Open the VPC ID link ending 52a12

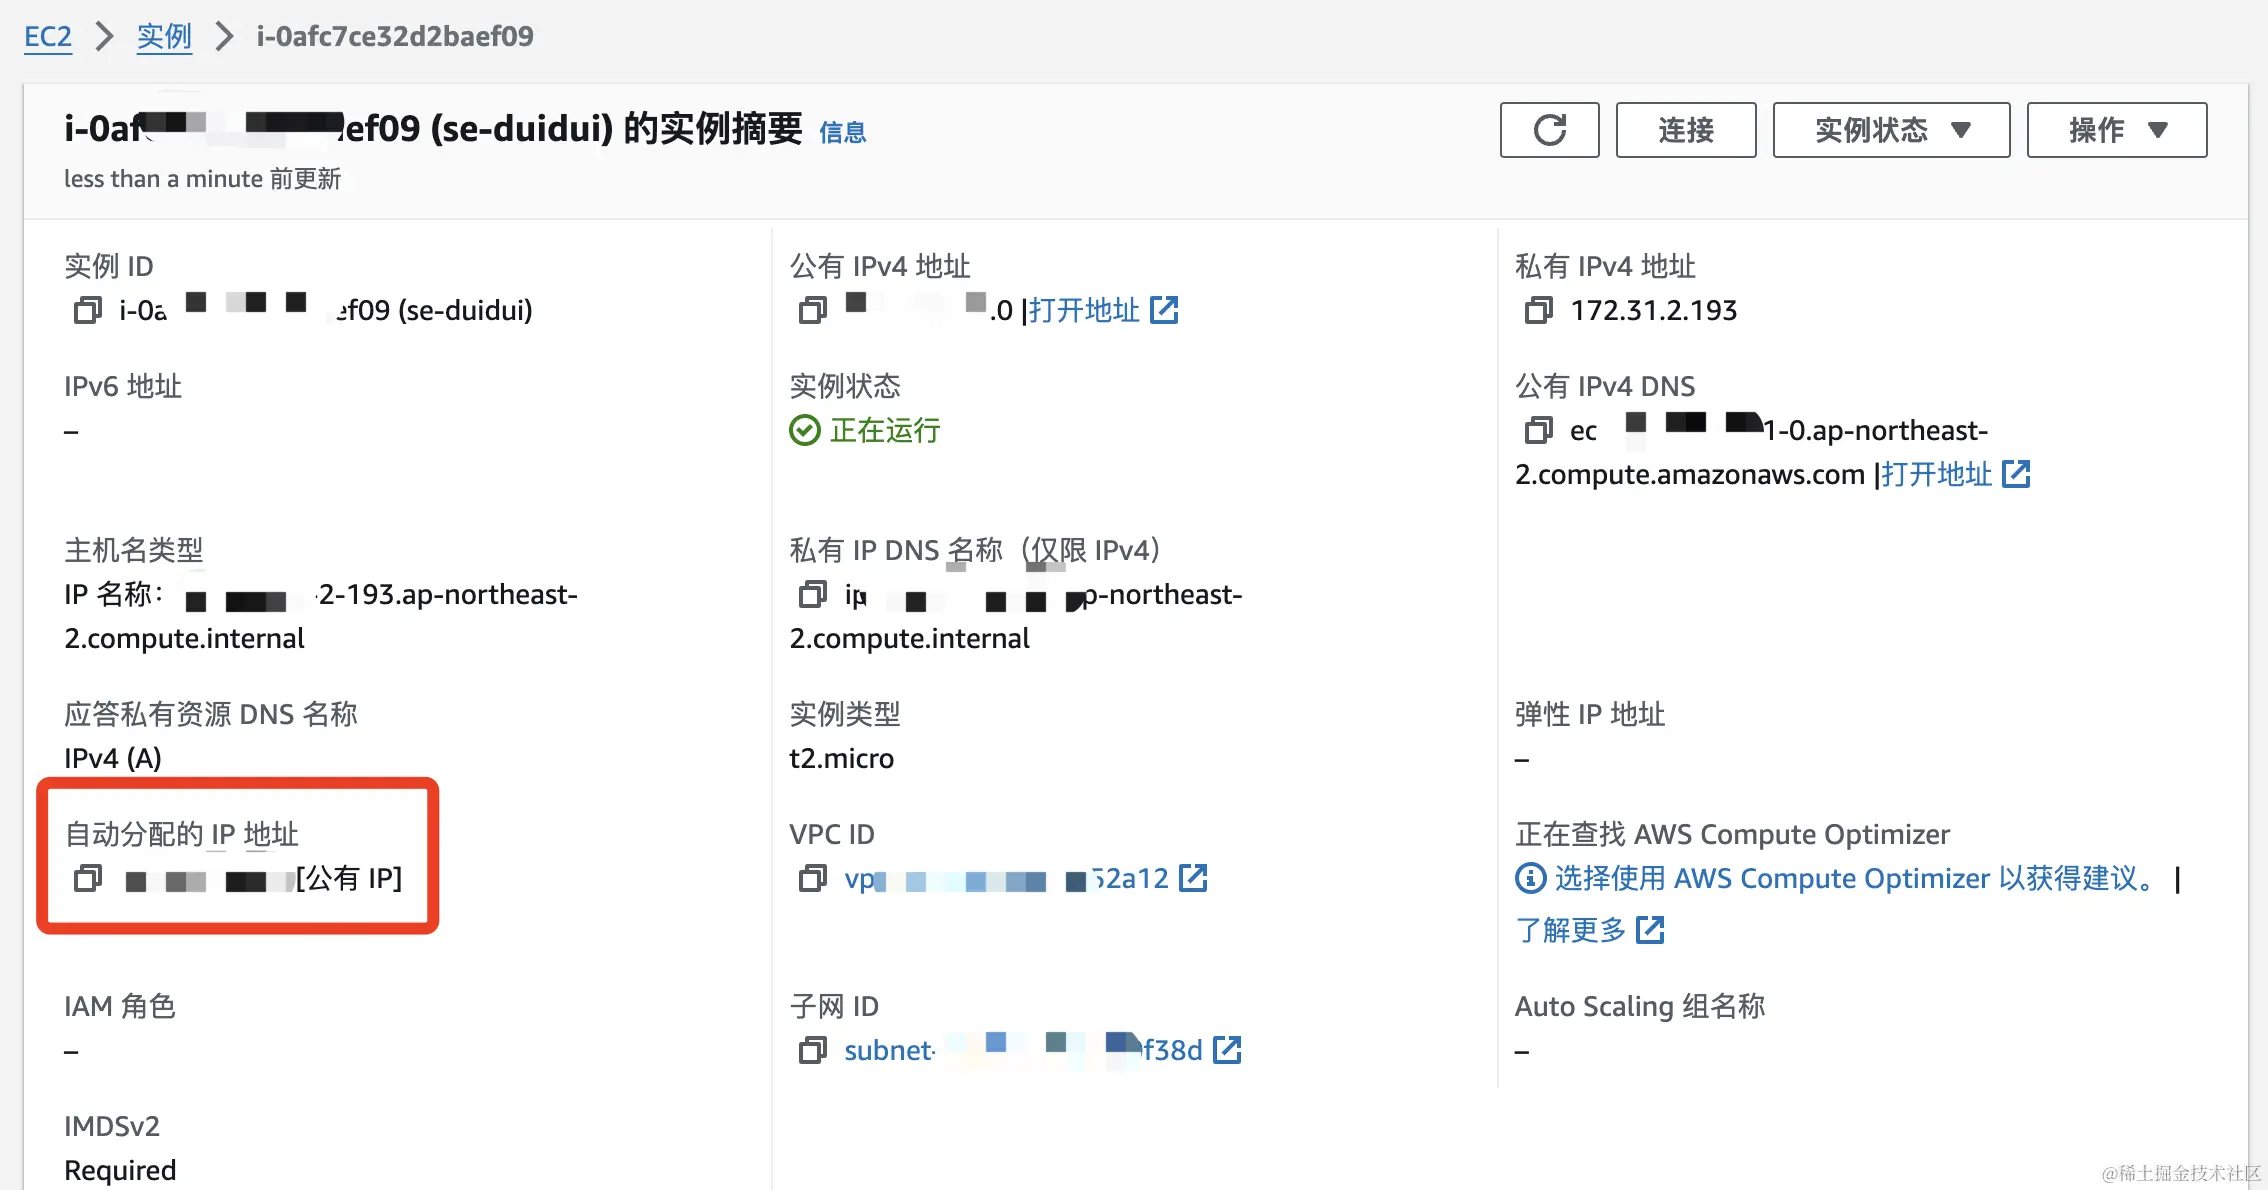click(x=1130, y=878)
